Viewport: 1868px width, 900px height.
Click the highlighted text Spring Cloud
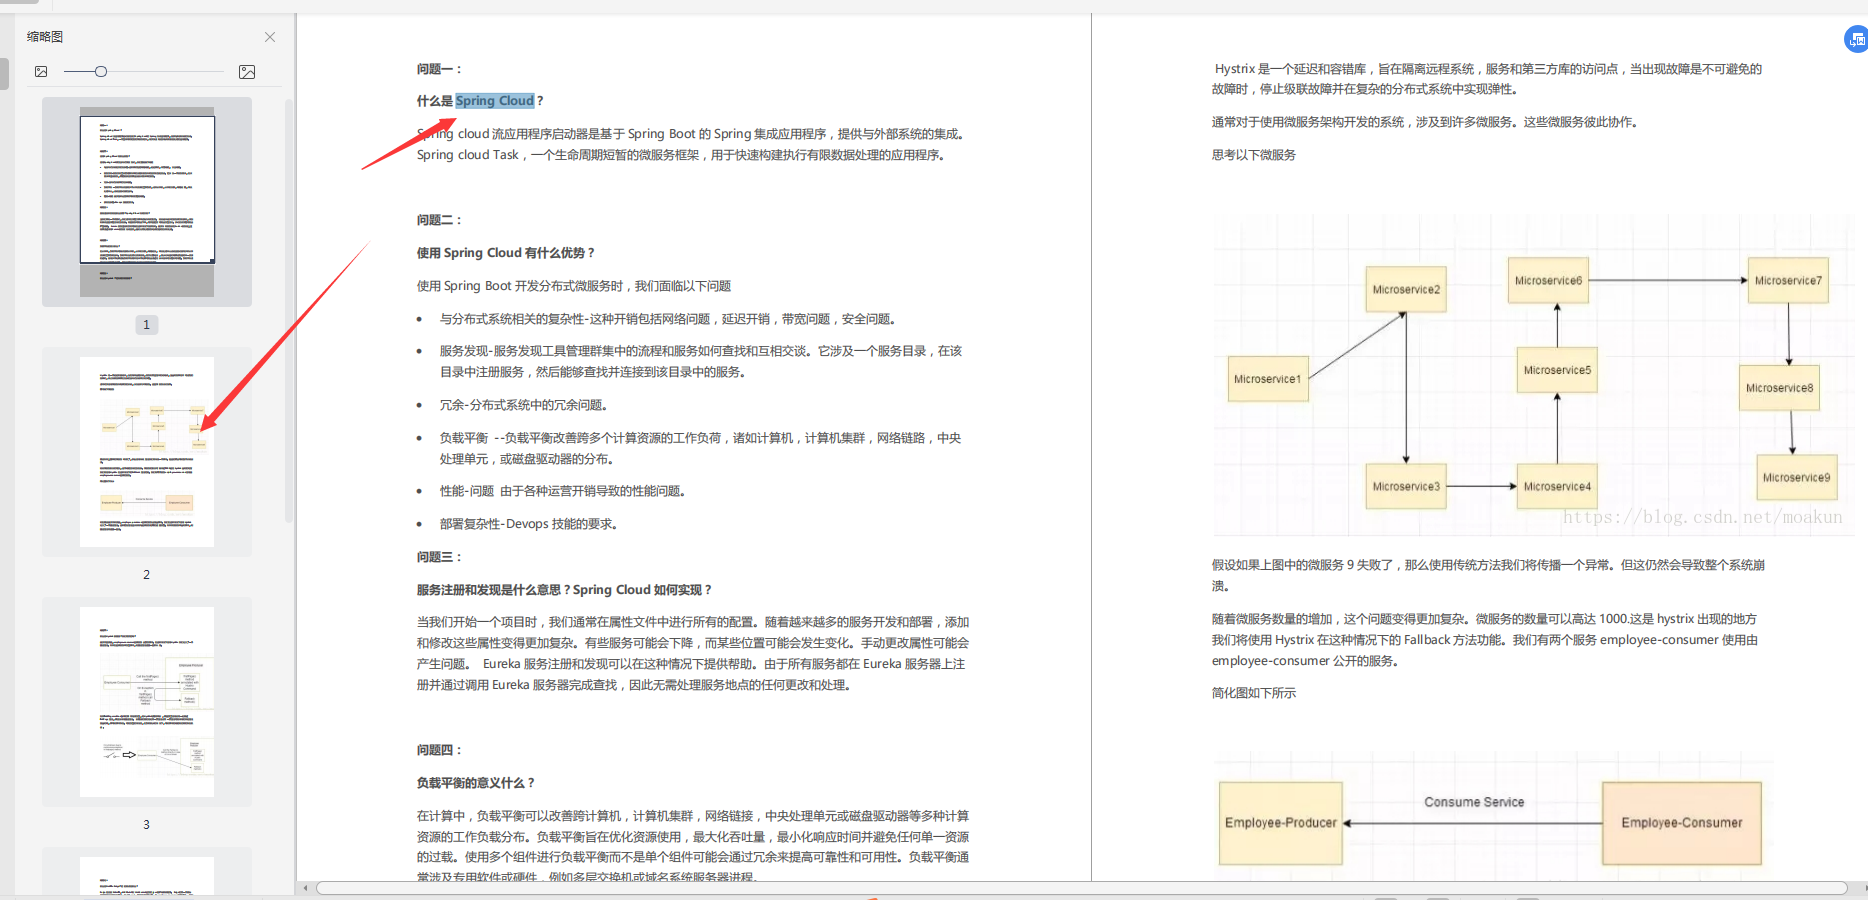coord(495,101)
